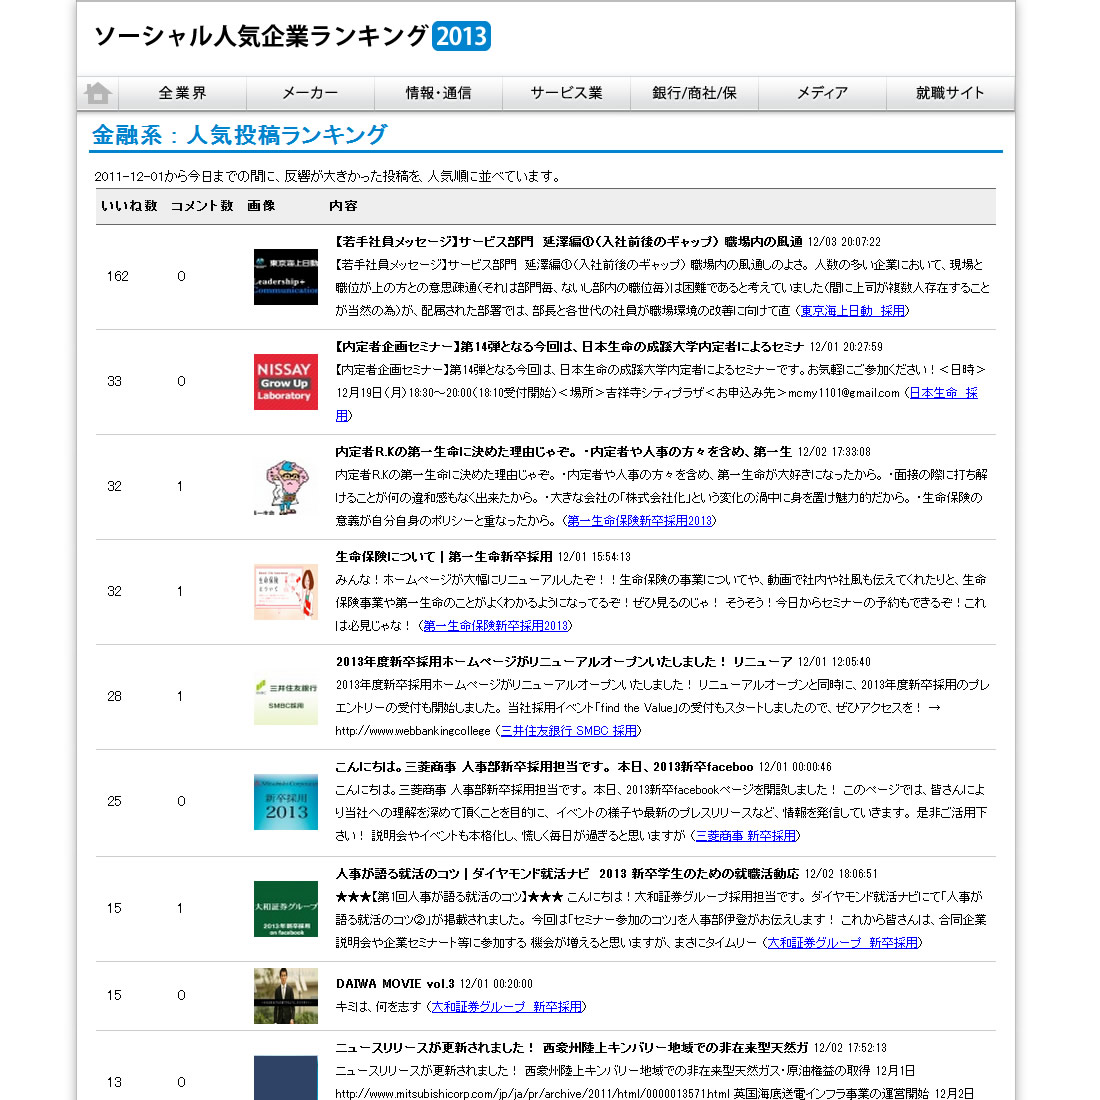Click the timestamp 12/01 00:20:00
Viewport: 1100px width, 1100px height.
pyautogui.click(x=496, y=984)
